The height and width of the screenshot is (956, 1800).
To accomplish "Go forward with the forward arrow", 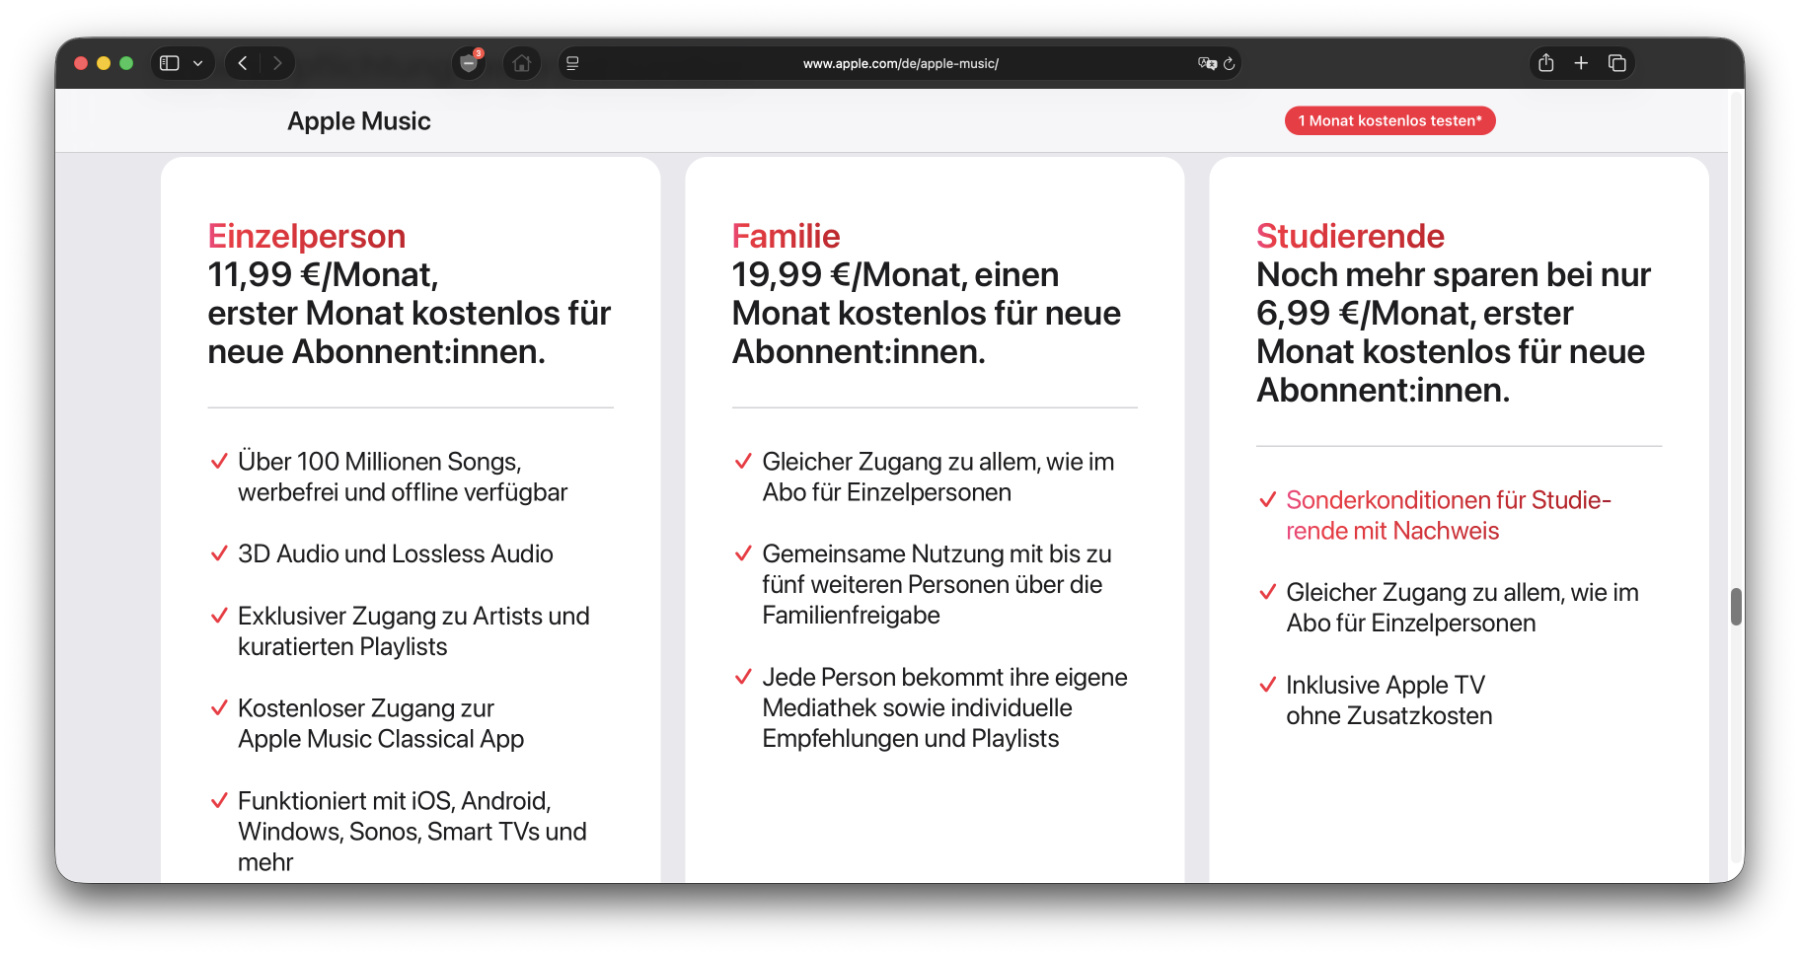I will (277, 63).
